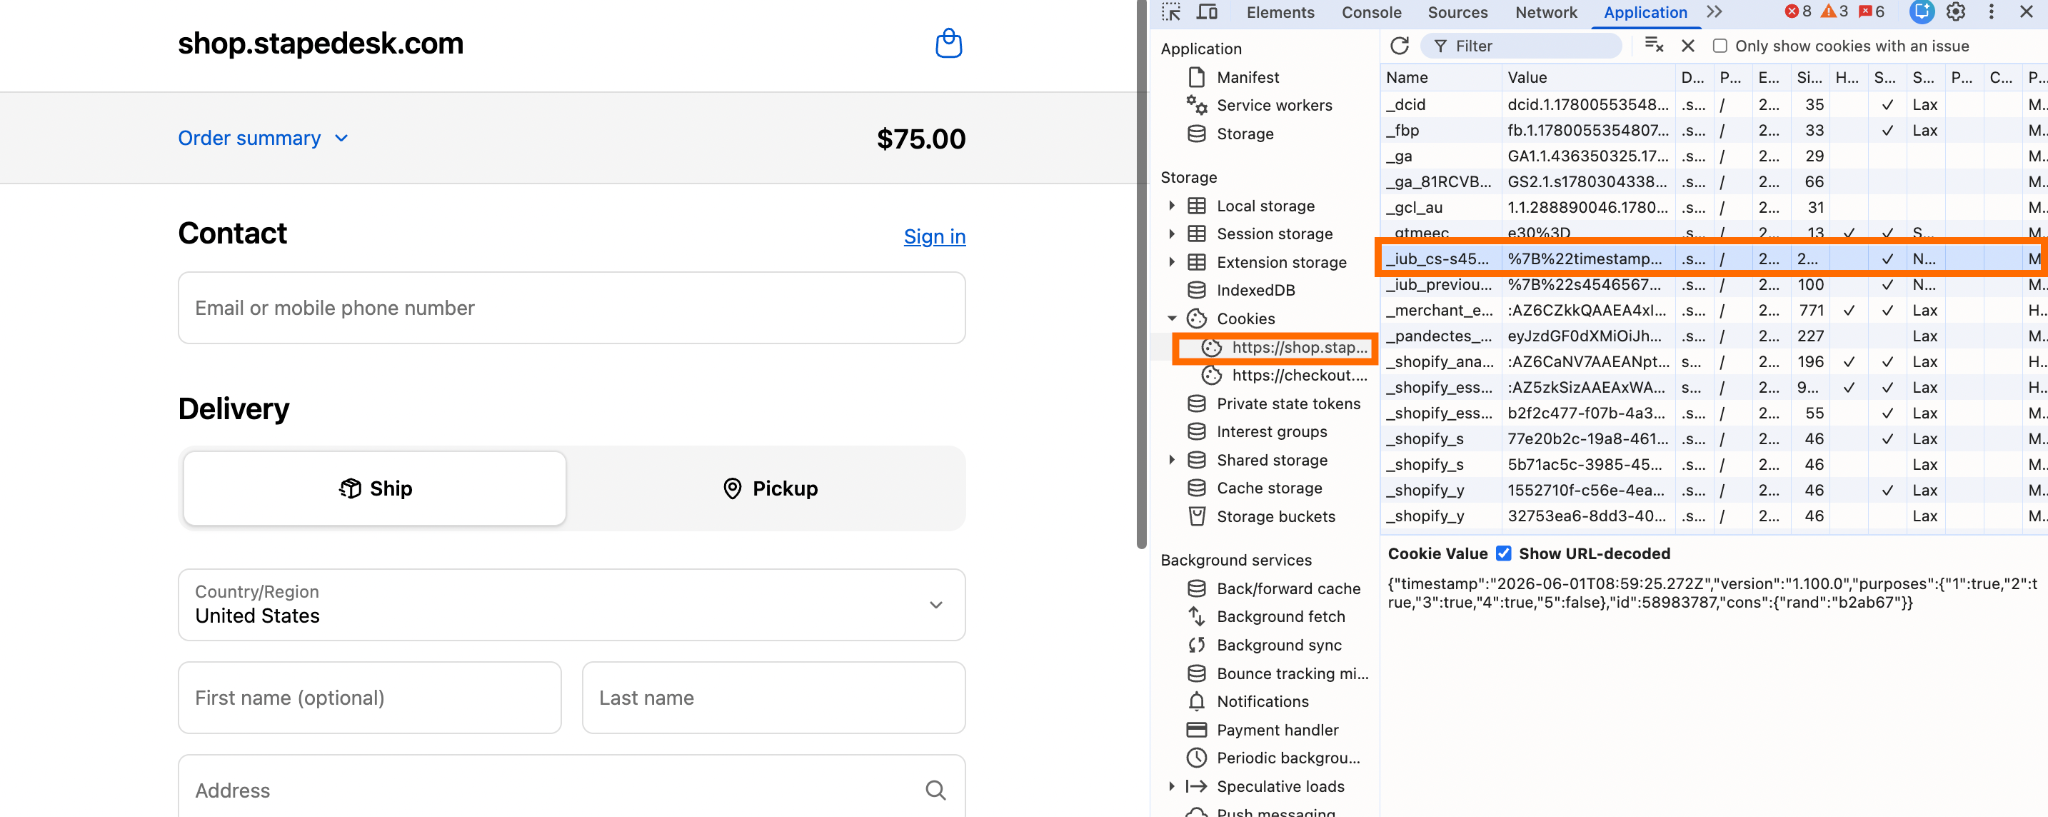Sort cookies by Name column header
Screen dimensions: 2048x817
[1440, 77]
